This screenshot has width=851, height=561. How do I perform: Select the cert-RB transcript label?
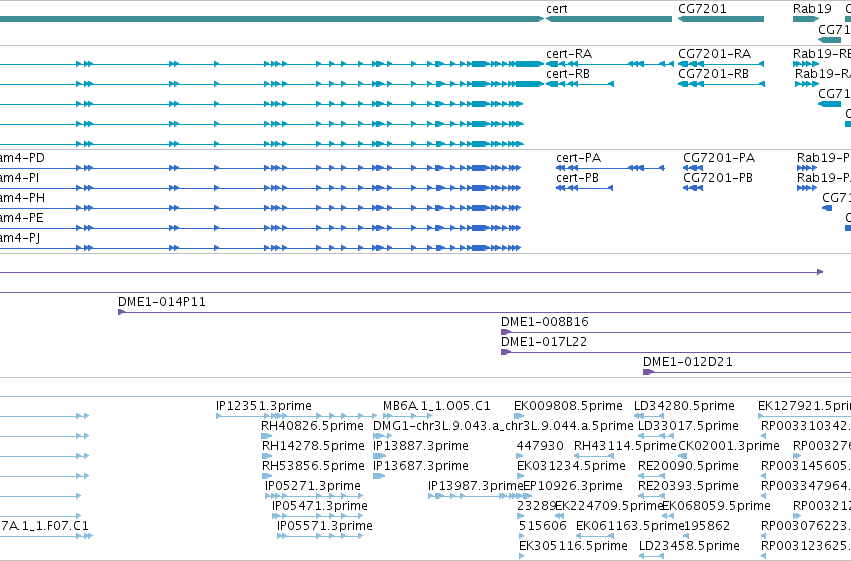[x=568, y=74]
